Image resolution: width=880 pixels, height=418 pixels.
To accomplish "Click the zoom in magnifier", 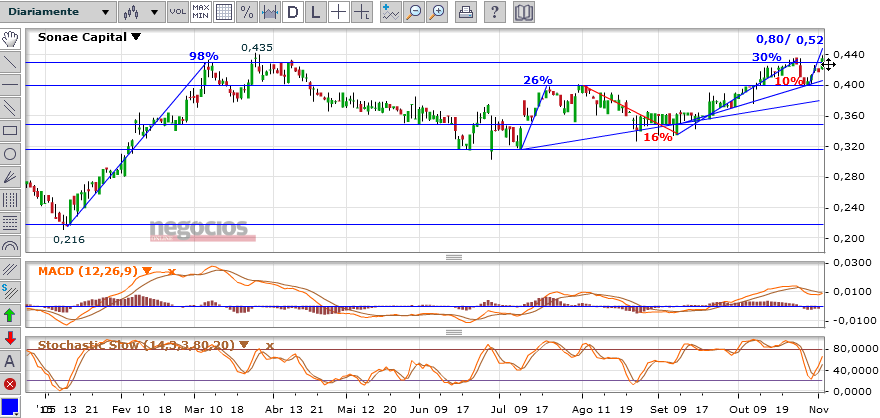I will pos(437,12).
